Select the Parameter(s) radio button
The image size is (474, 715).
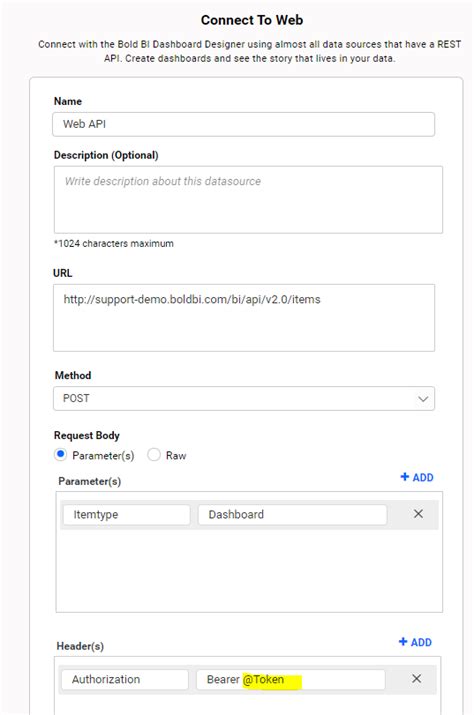point(60,455)
